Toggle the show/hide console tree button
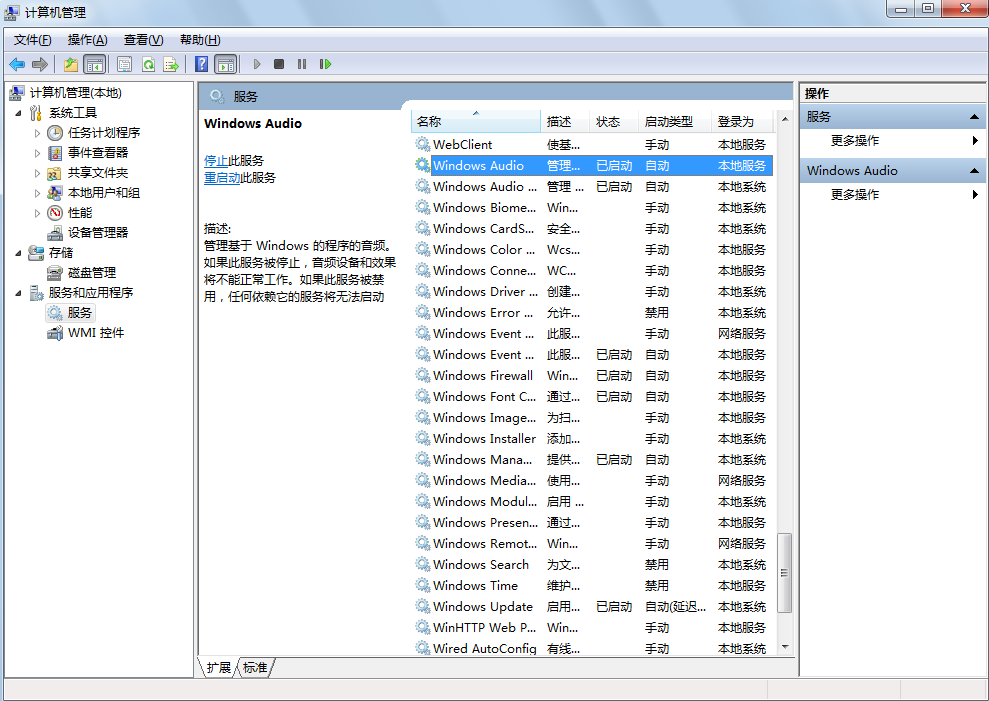The height and width of the screenshot is (701, 989). click(95, 64)
